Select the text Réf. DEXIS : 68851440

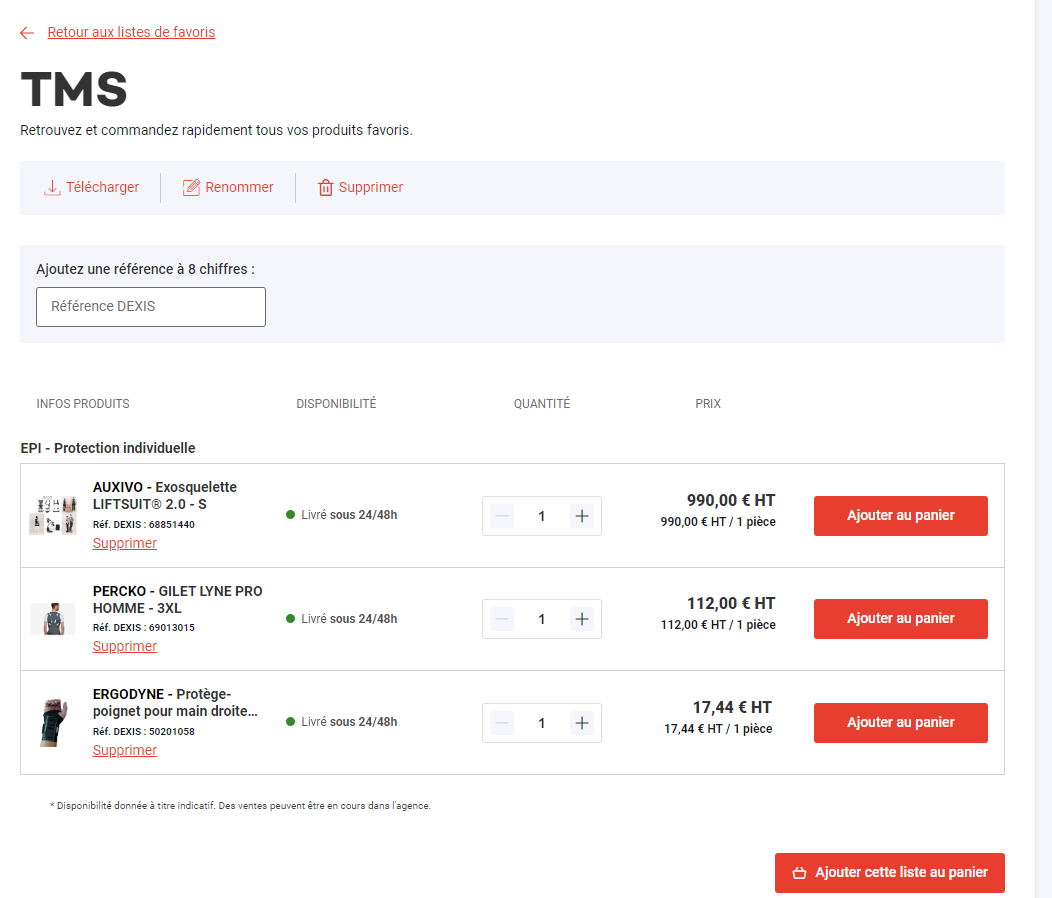[144, 525]
